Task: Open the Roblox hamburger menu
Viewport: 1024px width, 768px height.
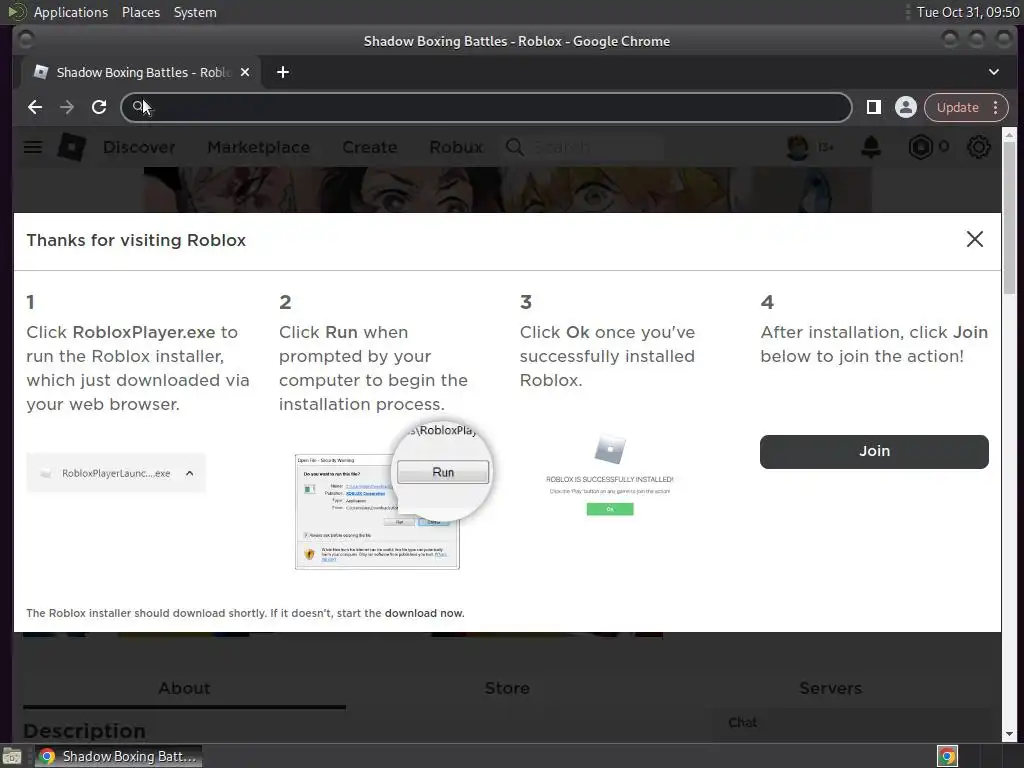Action: point(33,148)
